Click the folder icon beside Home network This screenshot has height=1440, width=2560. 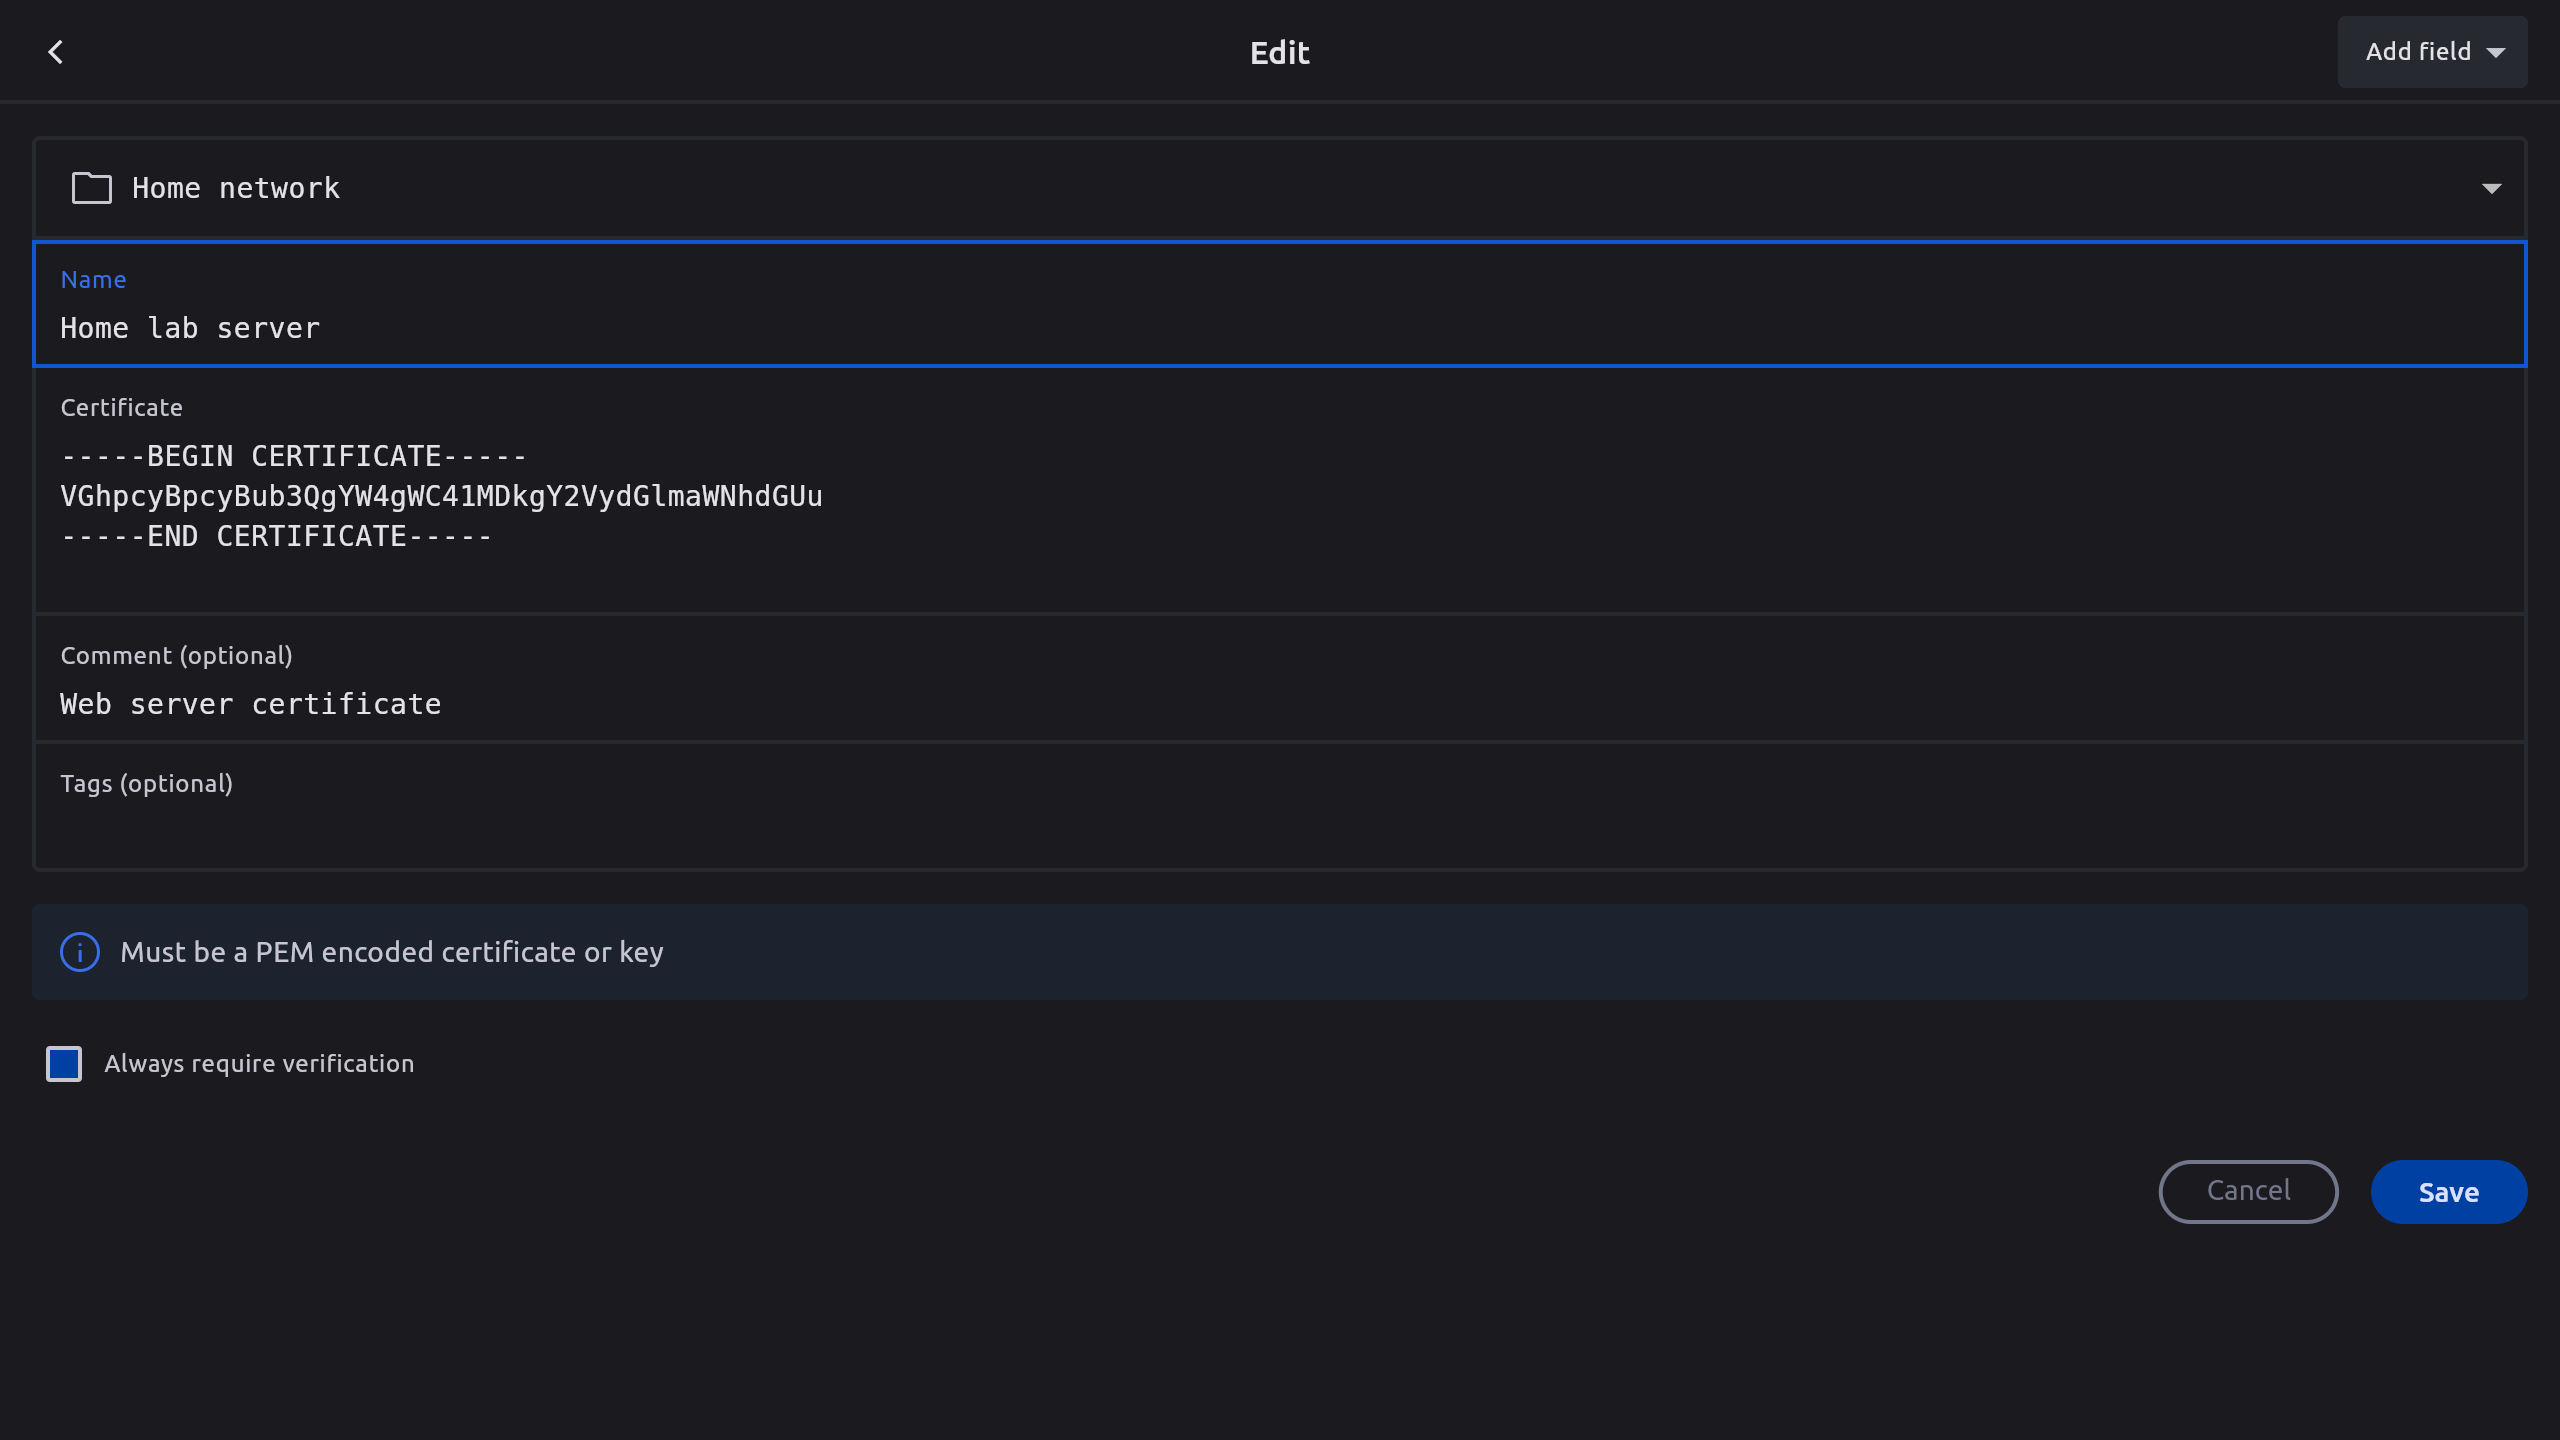[91, 188]
